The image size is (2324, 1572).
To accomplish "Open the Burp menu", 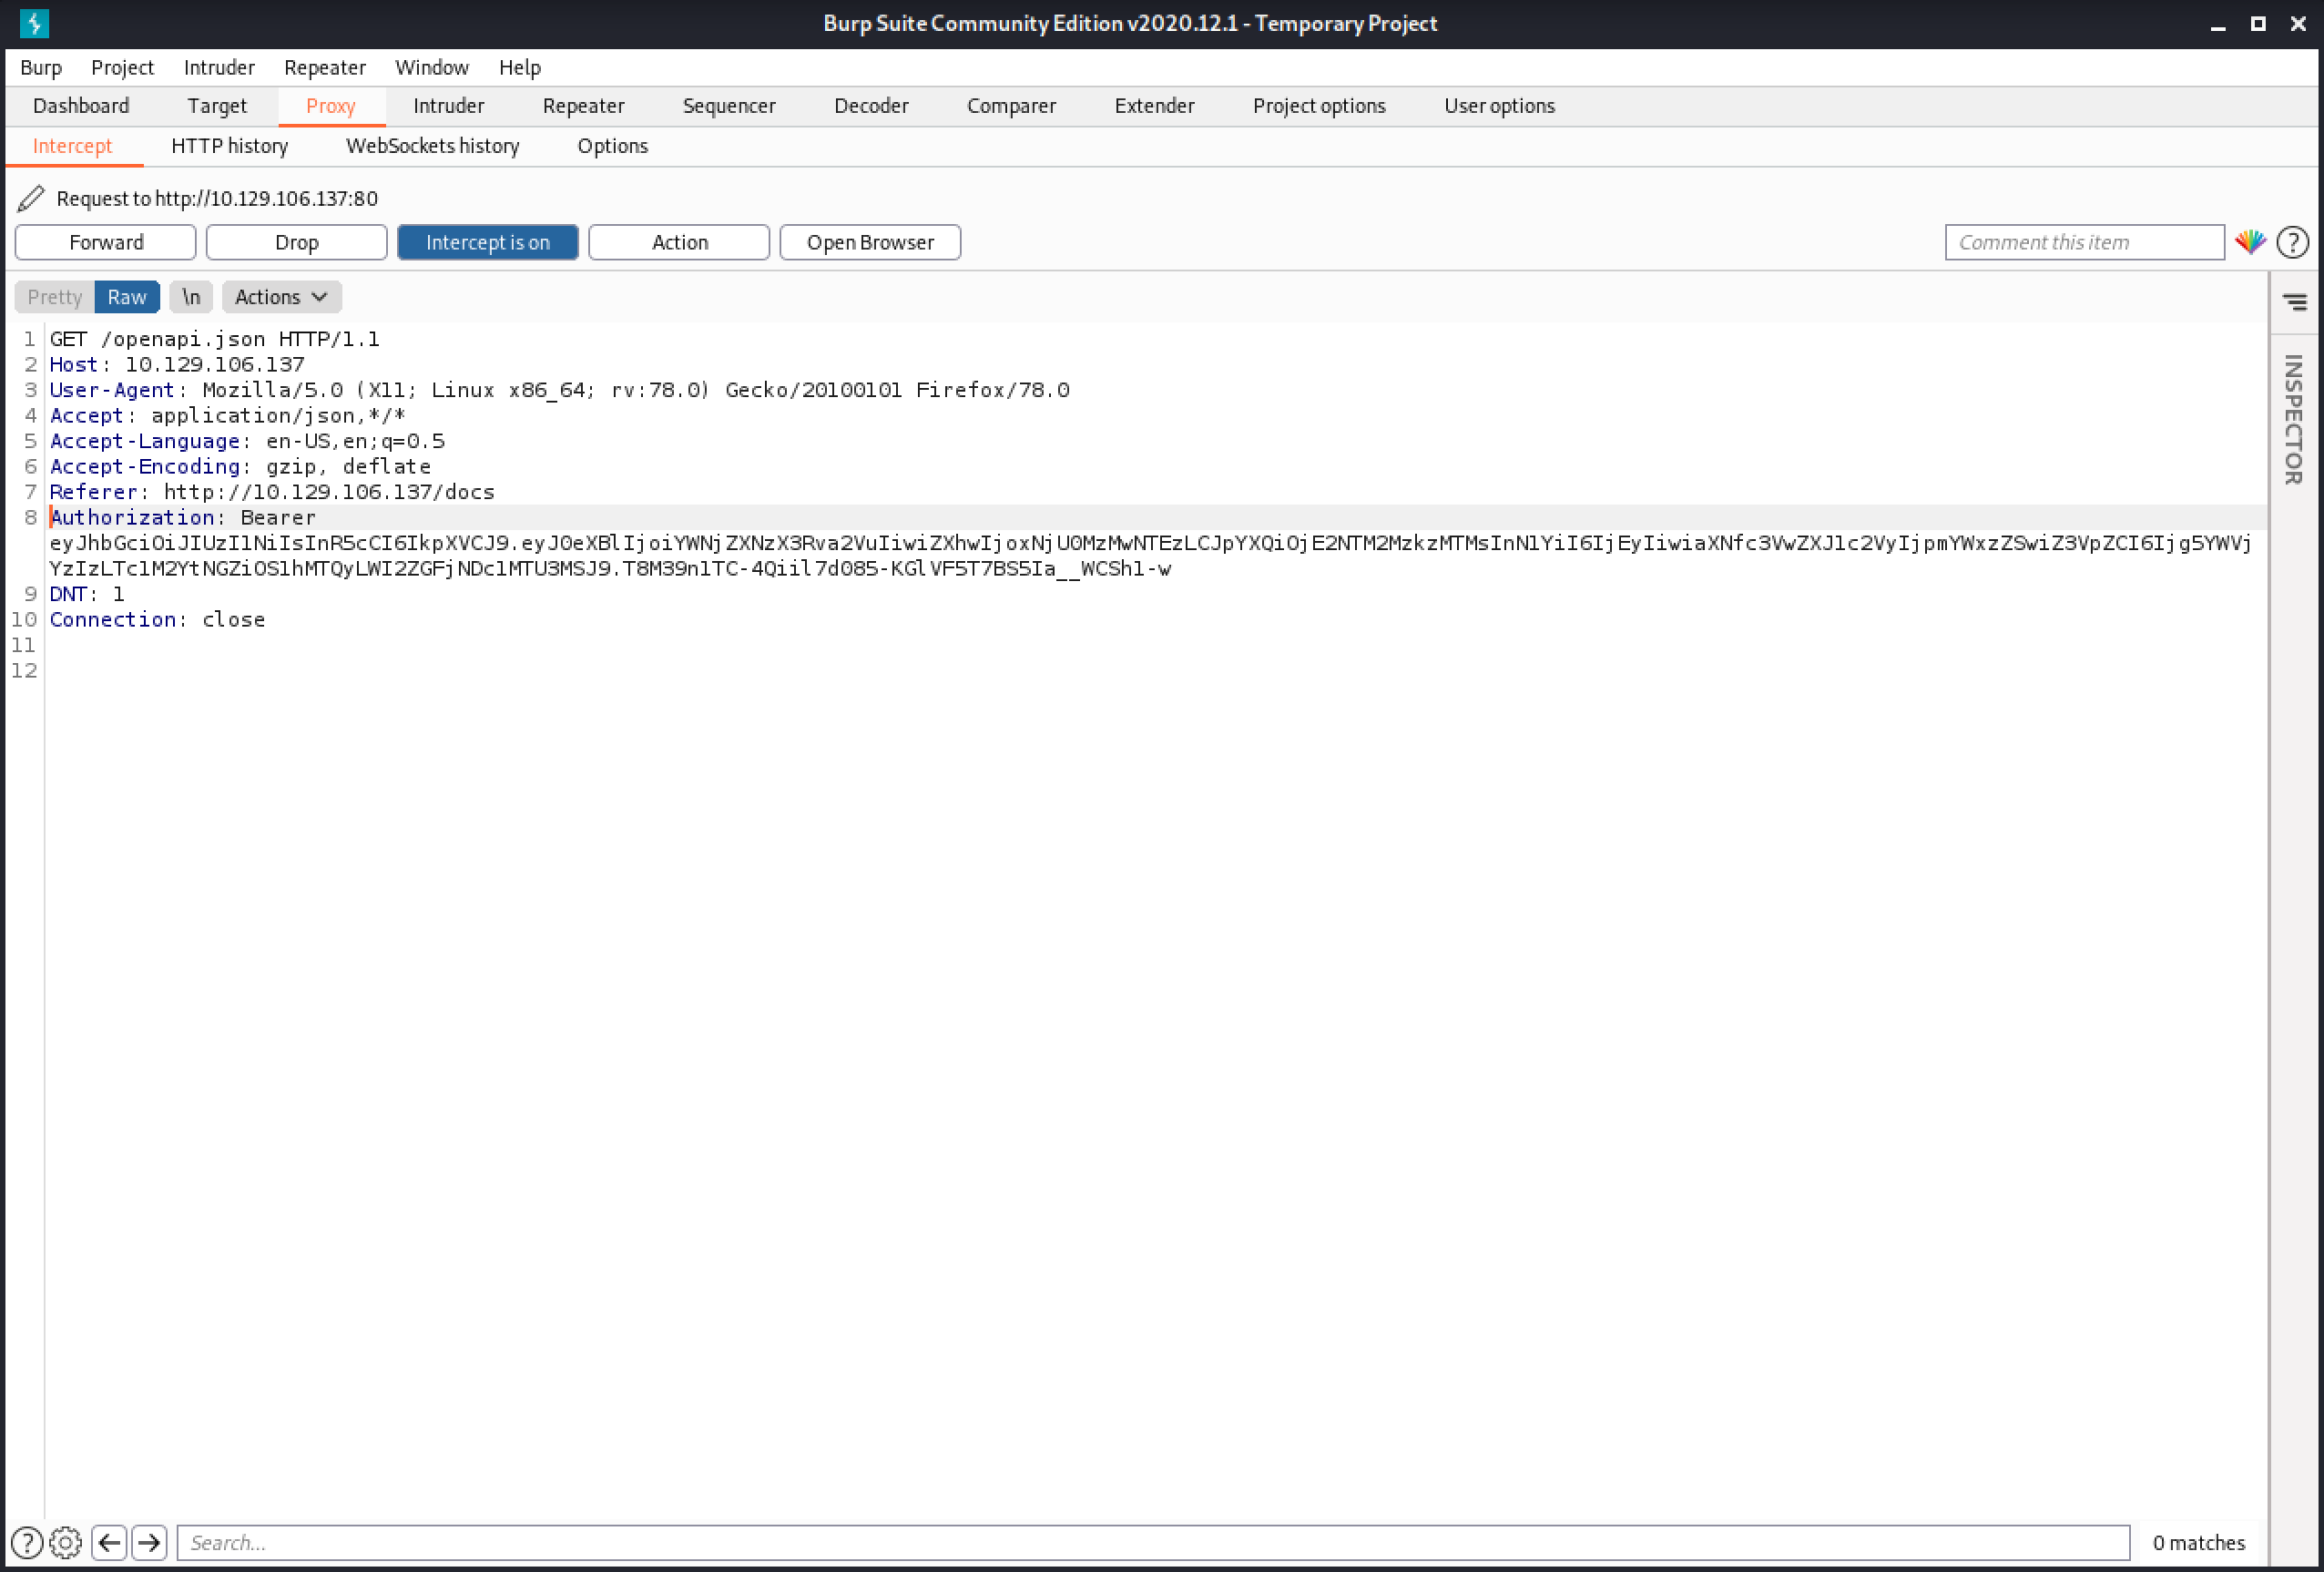I will pos(41,67).
